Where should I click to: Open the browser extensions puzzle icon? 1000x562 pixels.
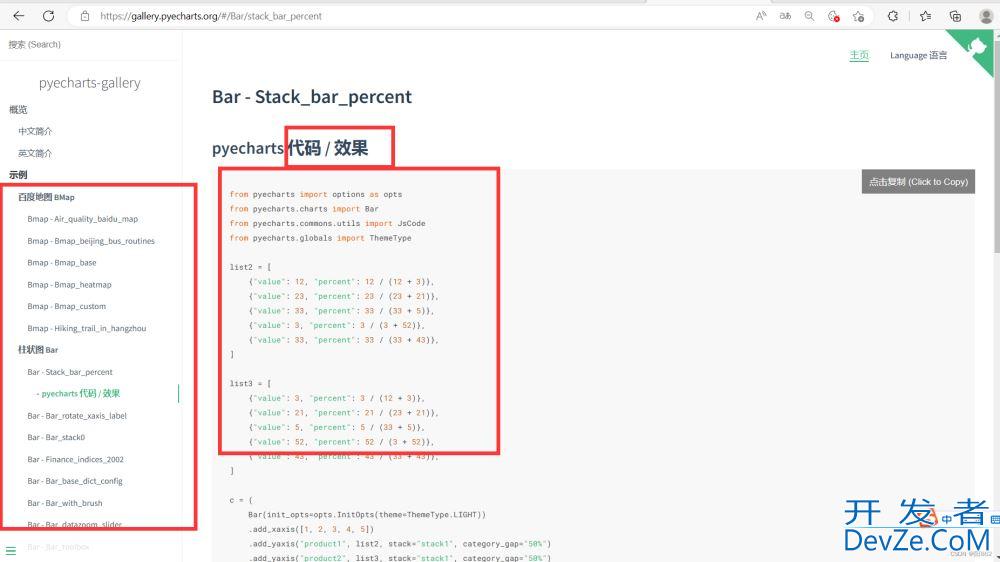[893, 16]
